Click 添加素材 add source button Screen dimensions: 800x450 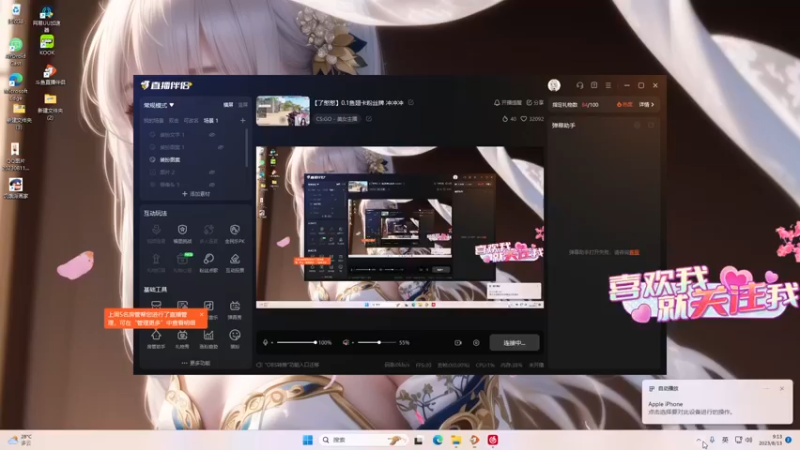click(196, 194)
